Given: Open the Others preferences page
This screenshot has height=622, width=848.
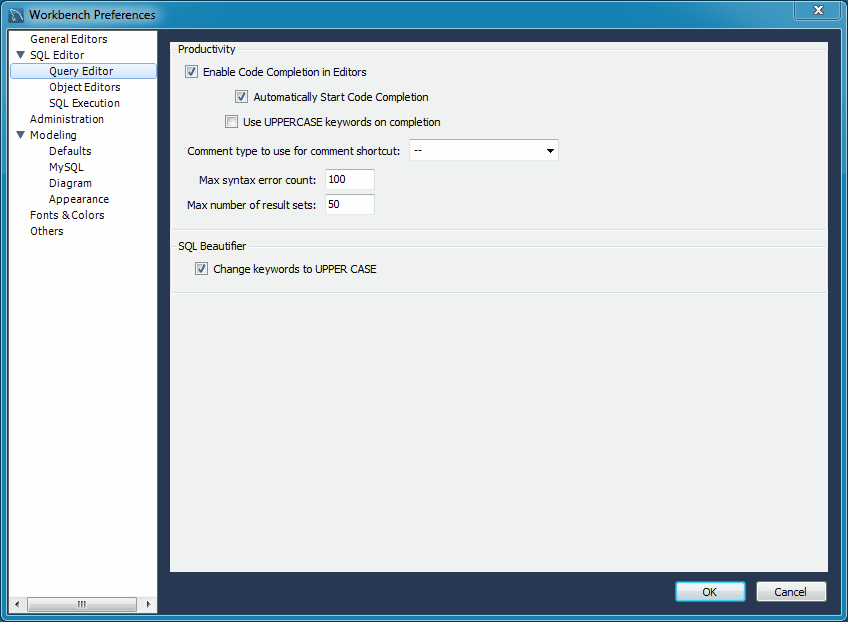Looking at the screenshot, I should (47, 231).
